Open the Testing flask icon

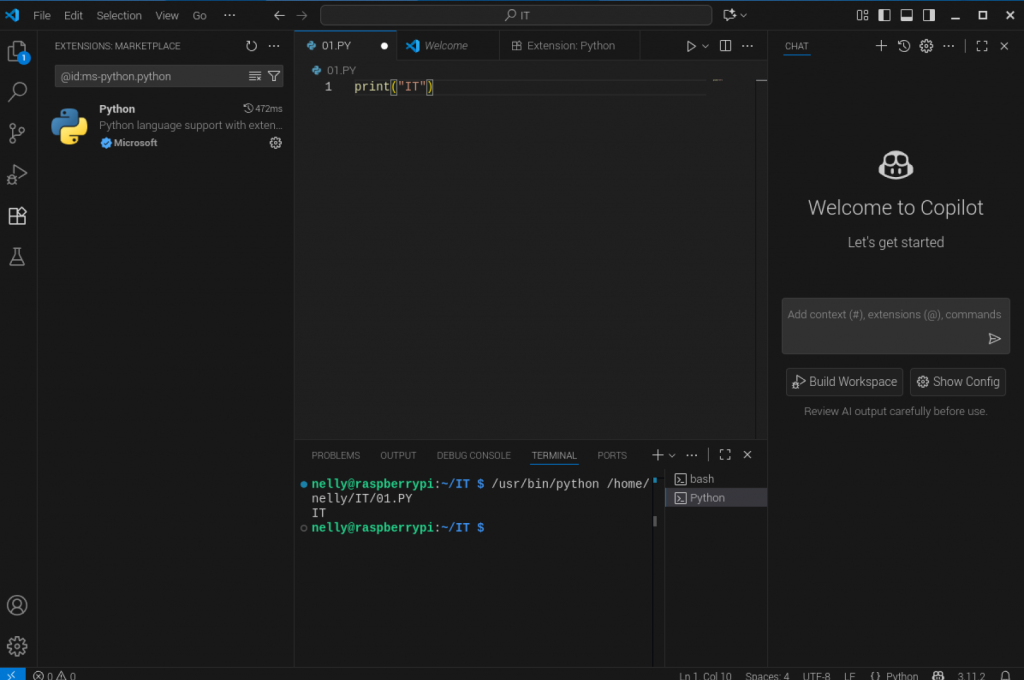pos(17,257)
